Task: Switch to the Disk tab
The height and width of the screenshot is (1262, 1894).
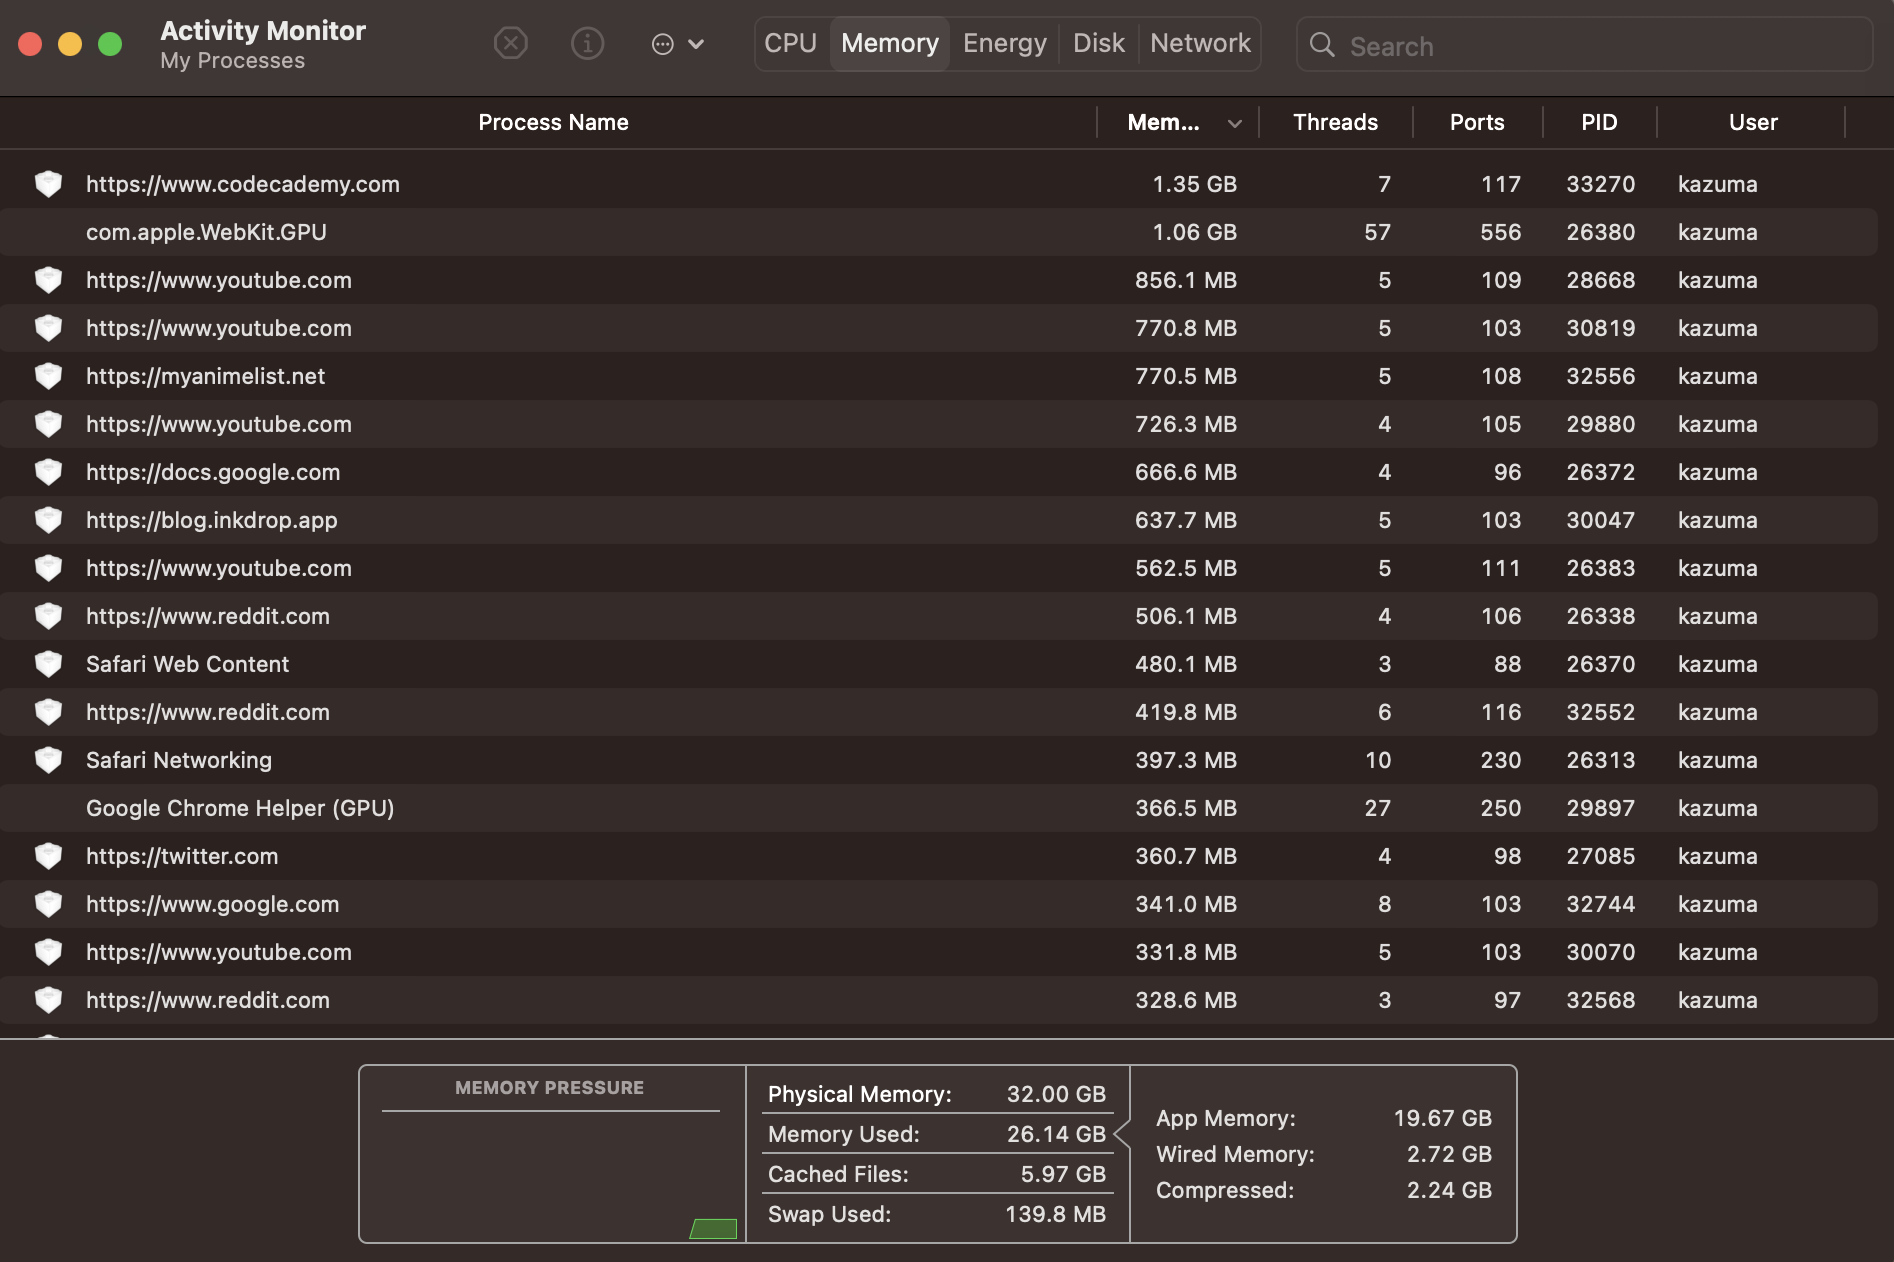Action: (x=1098, y=44)
